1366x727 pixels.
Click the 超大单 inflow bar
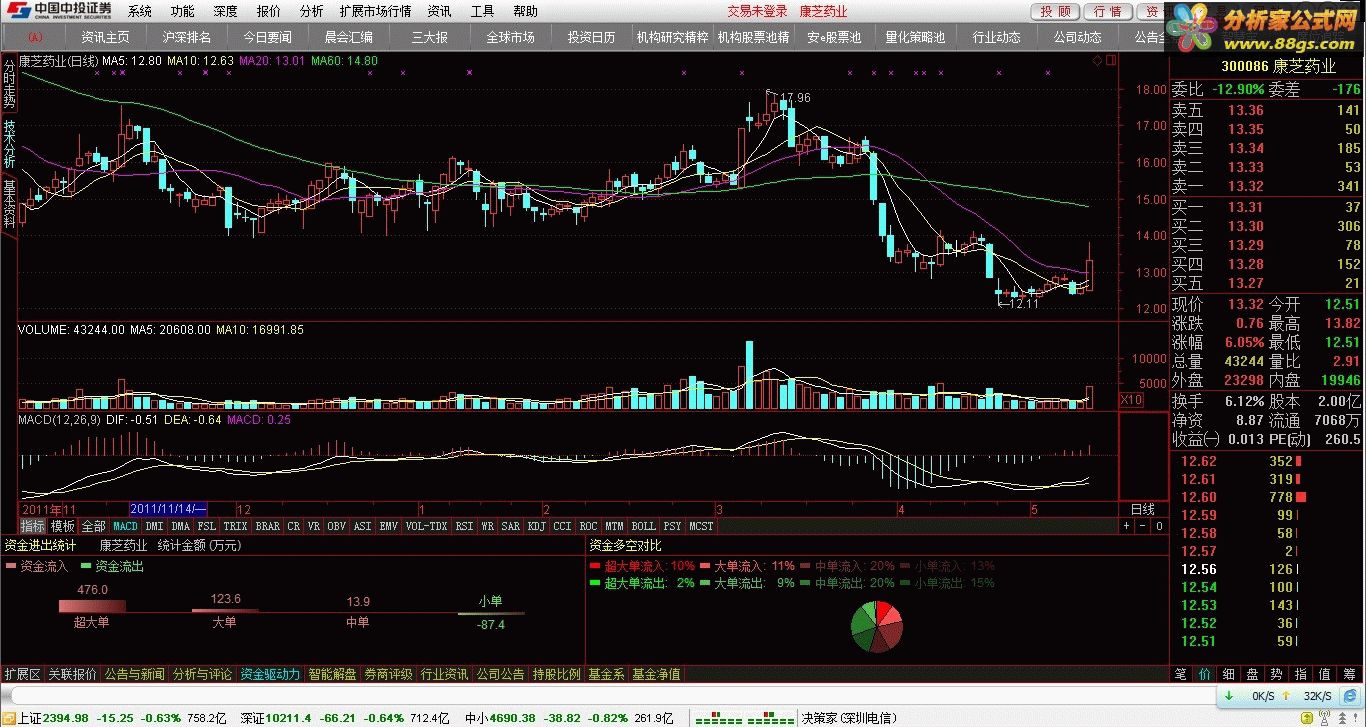coord(91,606)
